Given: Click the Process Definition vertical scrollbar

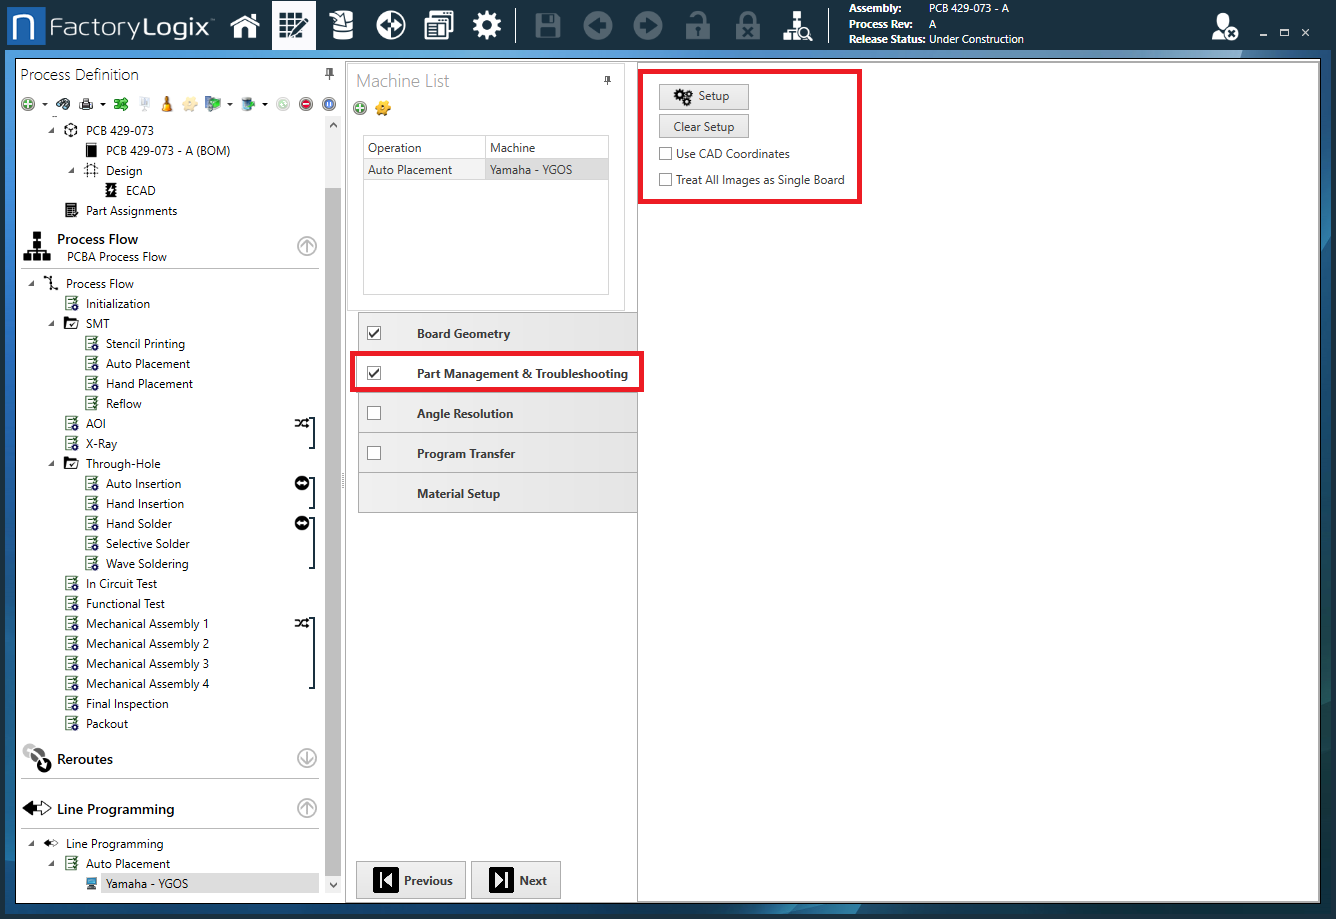Looking at the screenshot, I should [333, 500].
